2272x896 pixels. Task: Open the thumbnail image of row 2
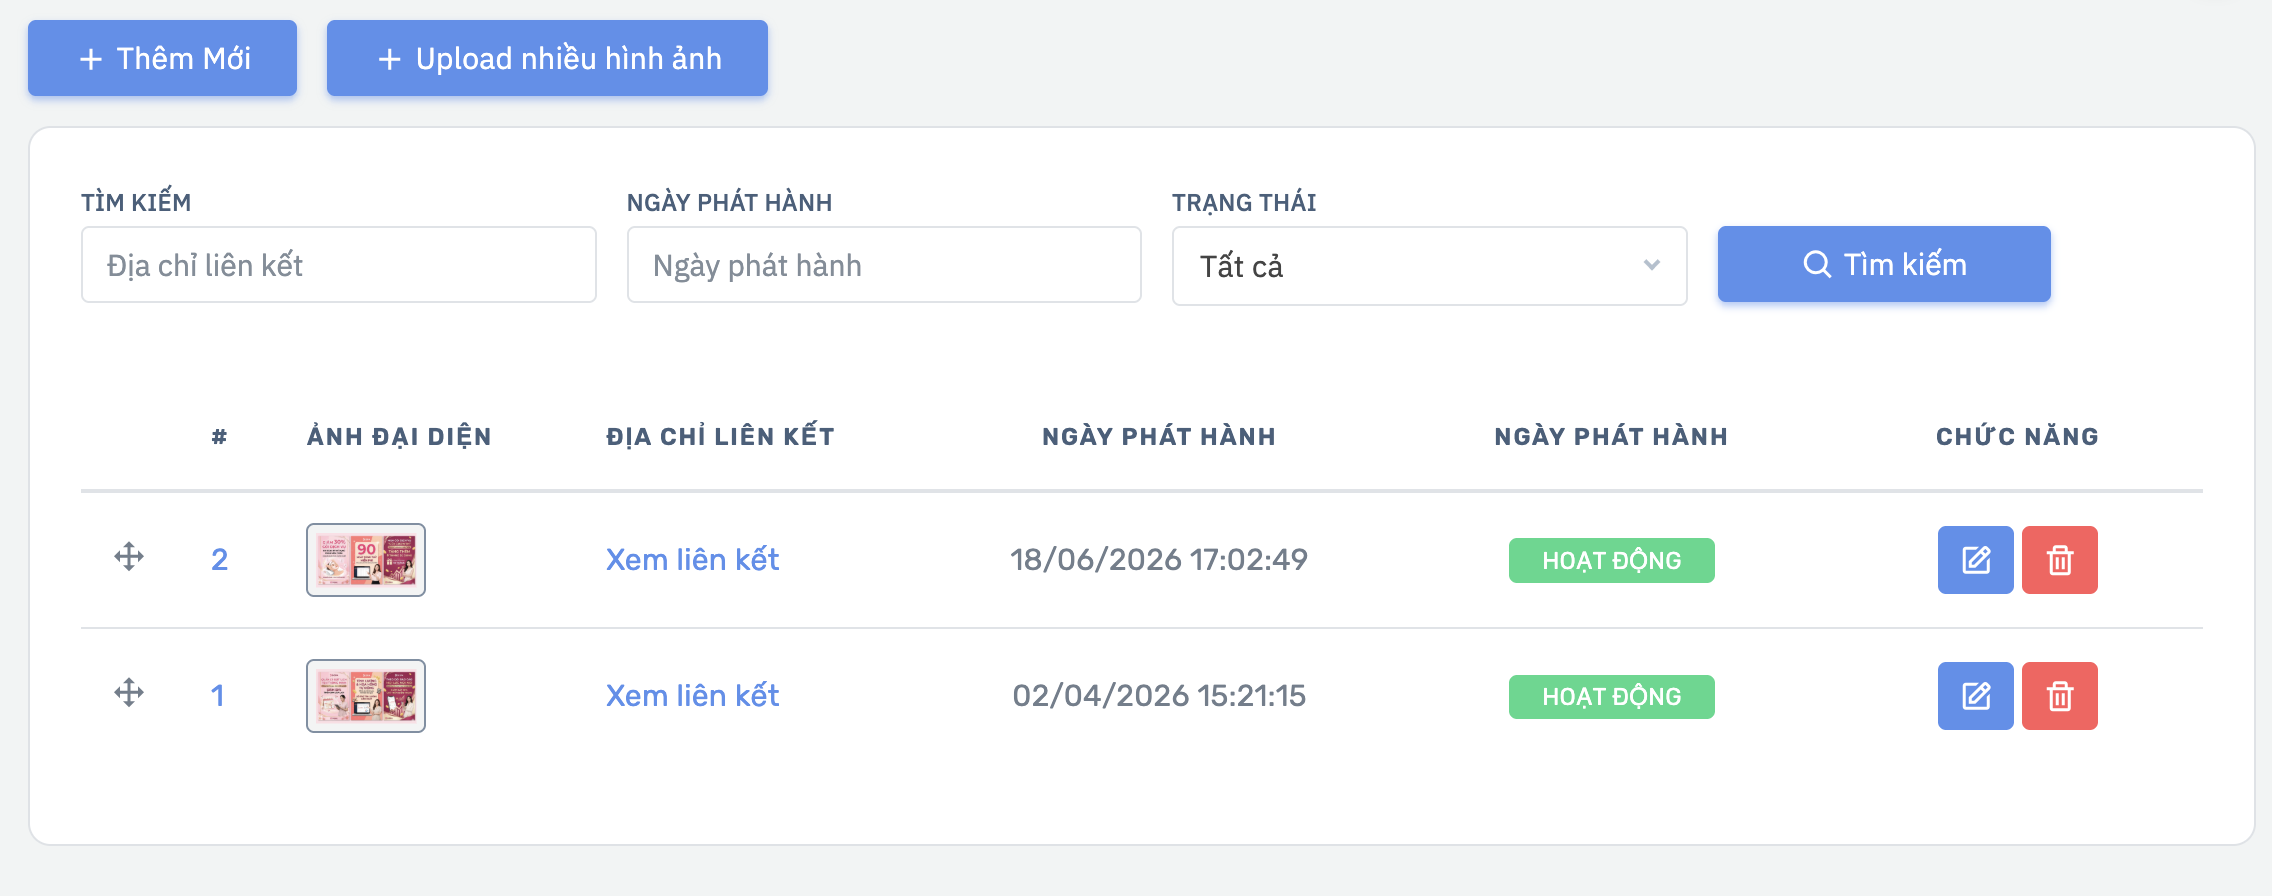366,560
